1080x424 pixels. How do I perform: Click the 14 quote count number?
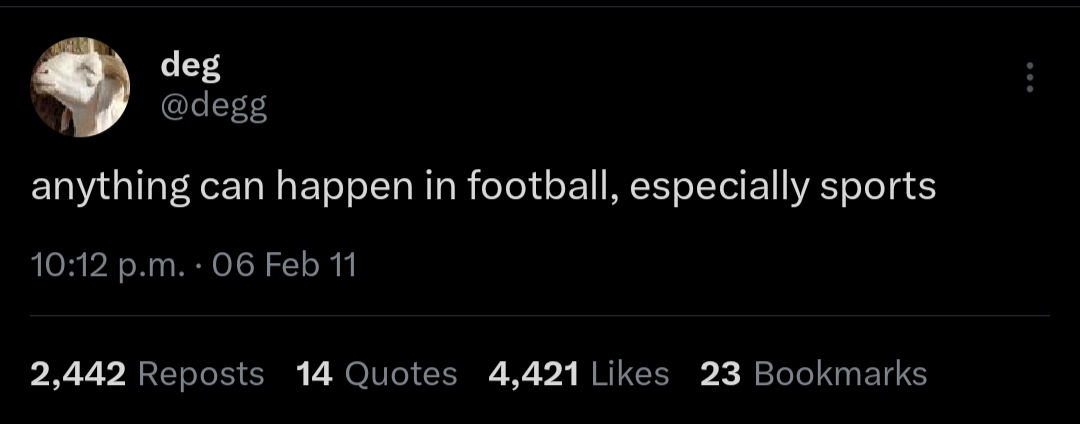tap(314, 374)
